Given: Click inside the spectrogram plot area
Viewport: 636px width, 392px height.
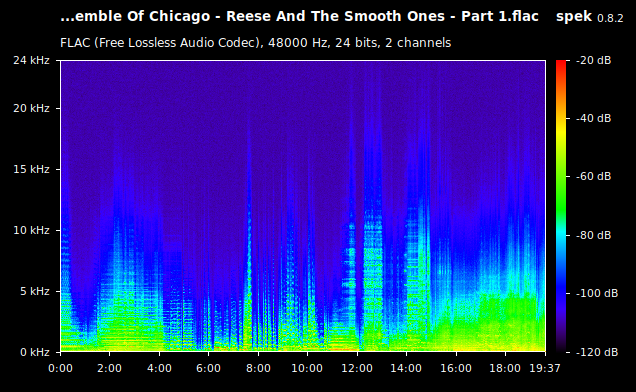Looking at the screenshot, I should click(x=303, y=206).
